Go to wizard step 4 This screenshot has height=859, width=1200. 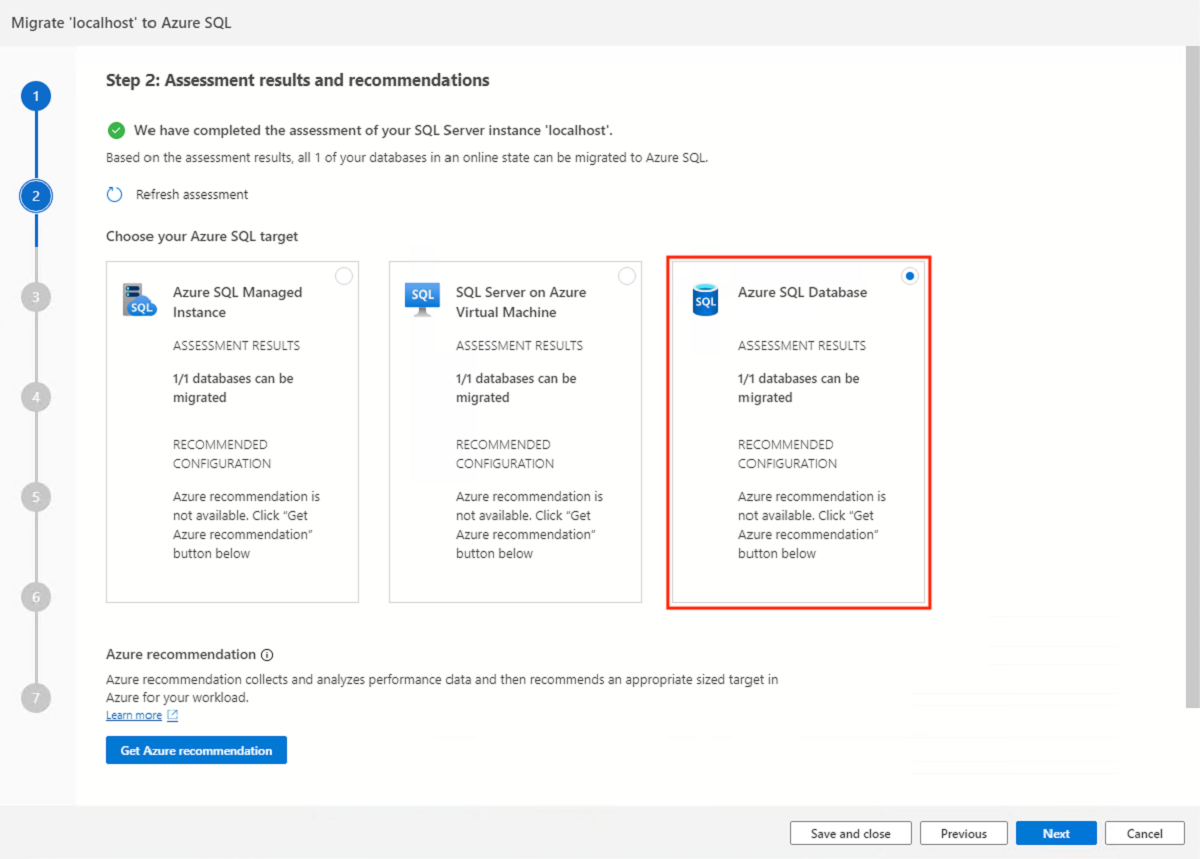(36, 397)
